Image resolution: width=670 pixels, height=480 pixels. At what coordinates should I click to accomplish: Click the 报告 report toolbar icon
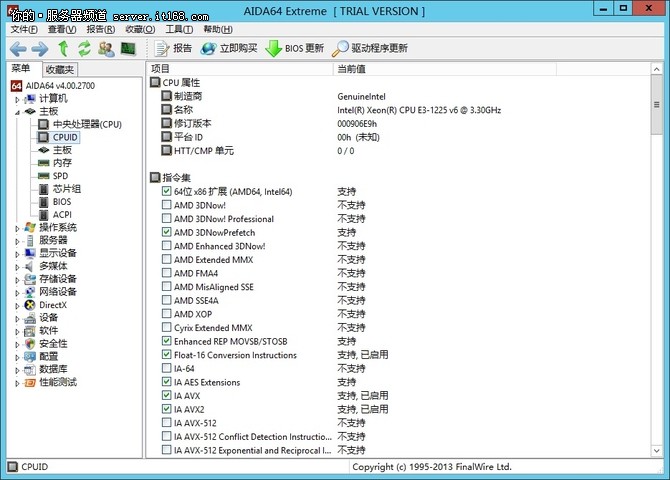(162, 49)
